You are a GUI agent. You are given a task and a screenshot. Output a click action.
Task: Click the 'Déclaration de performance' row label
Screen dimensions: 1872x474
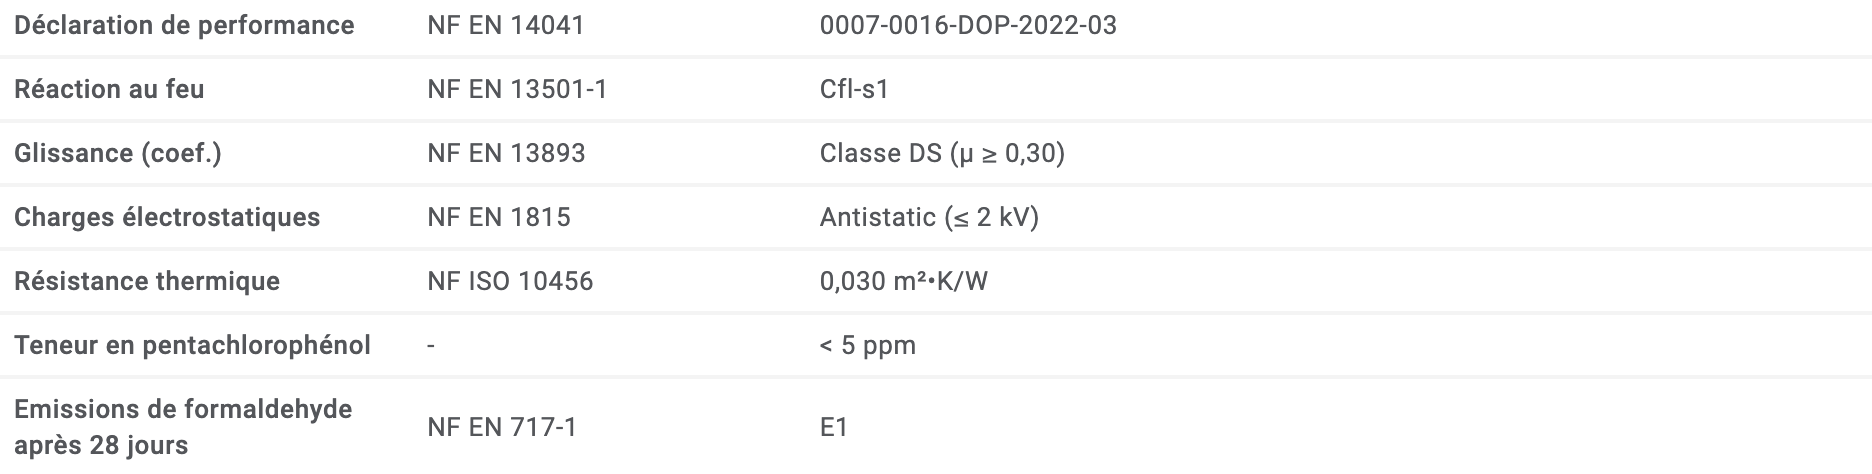pyautogui.click(x=184, y=25)
